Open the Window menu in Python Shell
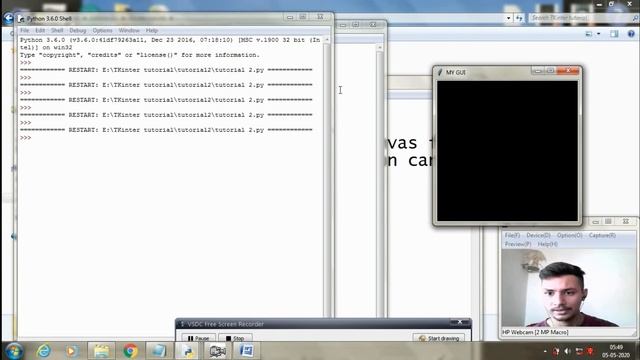Viewport: 640px width, 360px height. click(x=129, y=31)
